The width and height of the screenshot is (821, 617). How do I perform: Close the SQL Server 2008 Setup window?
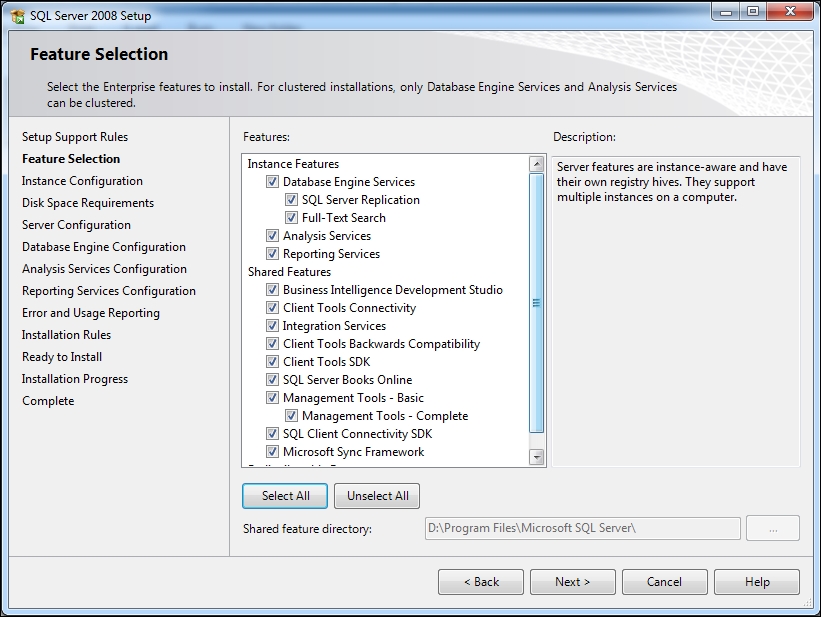[791, 12]
